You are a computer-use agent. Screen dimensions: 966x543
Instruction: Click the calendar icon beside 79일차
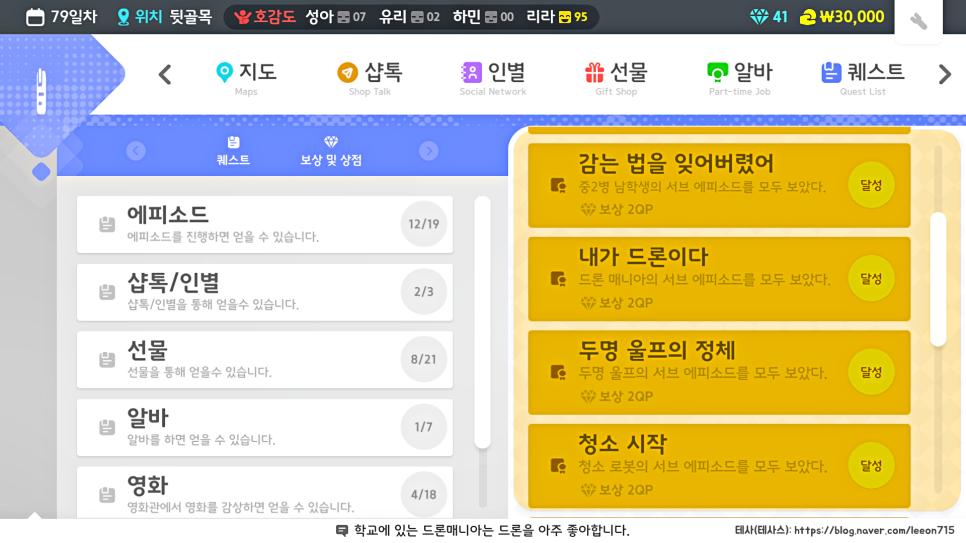pyautogui.click(x=35, y=17)
